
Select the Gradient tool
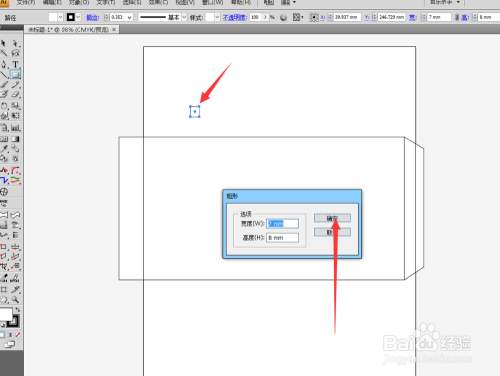pos(15,139)
